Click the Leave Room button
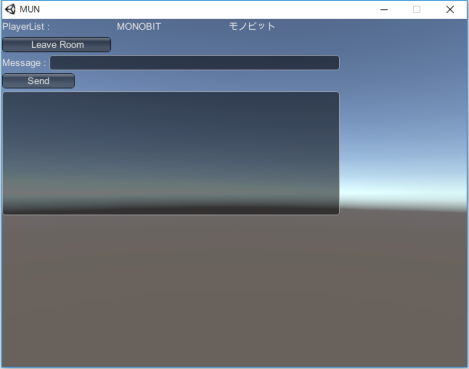 point(57,45)
